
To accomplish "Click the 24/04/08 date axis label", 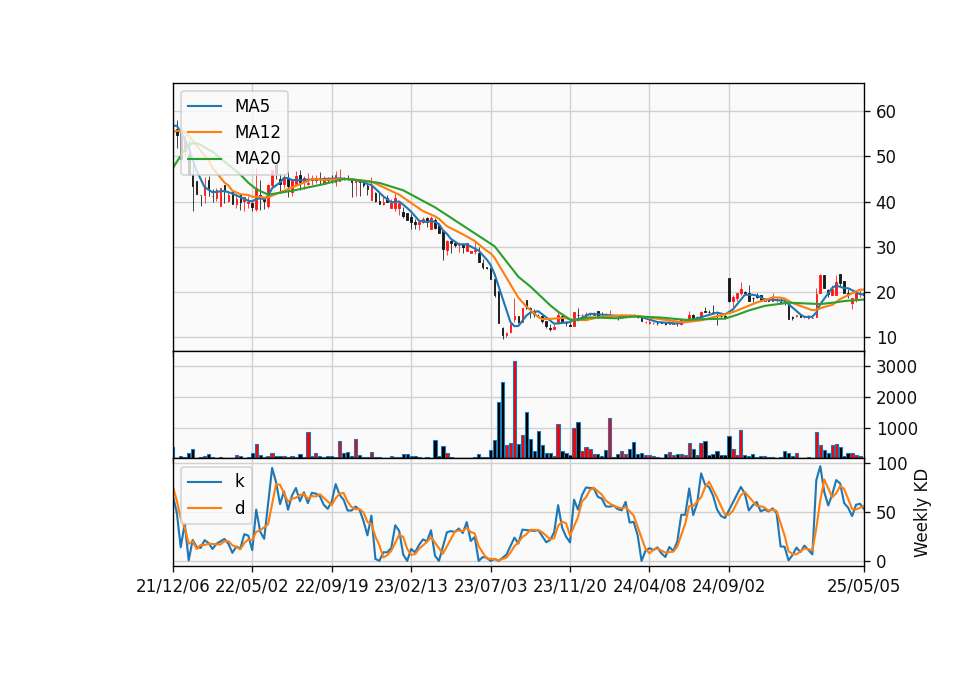I will pyautogui.click(x=650, y=586).
